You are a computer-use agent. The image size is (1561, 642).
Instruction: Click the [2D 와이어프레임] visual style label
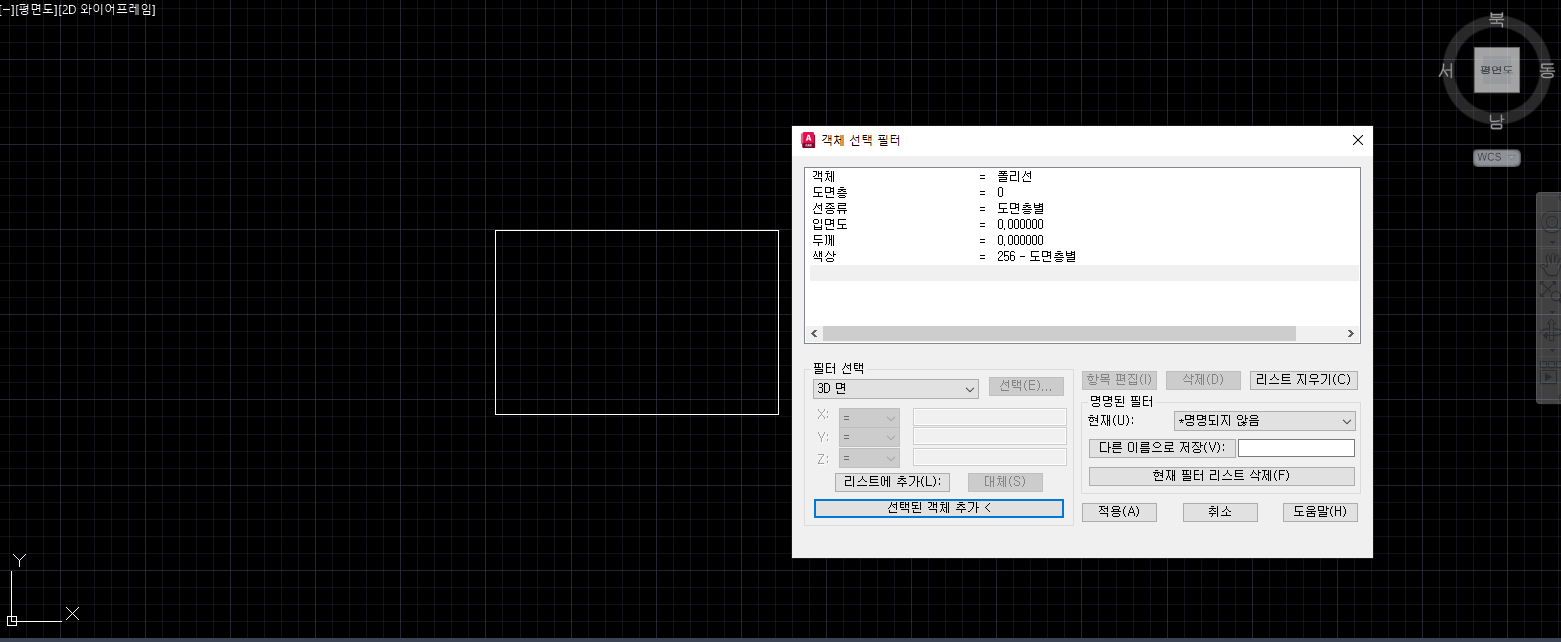click(x=107, y=9)
